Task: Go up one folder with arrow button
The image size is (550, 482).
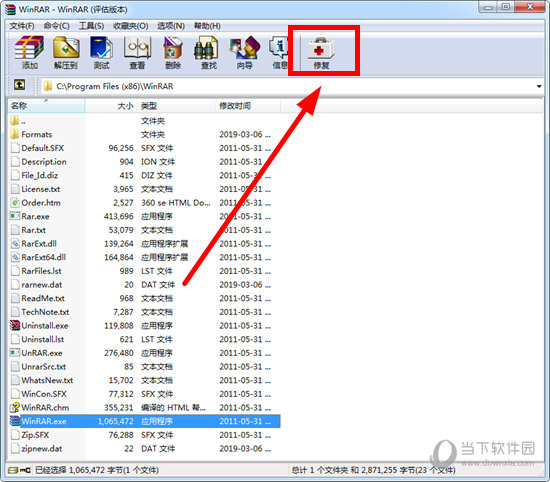Action: 19,85
